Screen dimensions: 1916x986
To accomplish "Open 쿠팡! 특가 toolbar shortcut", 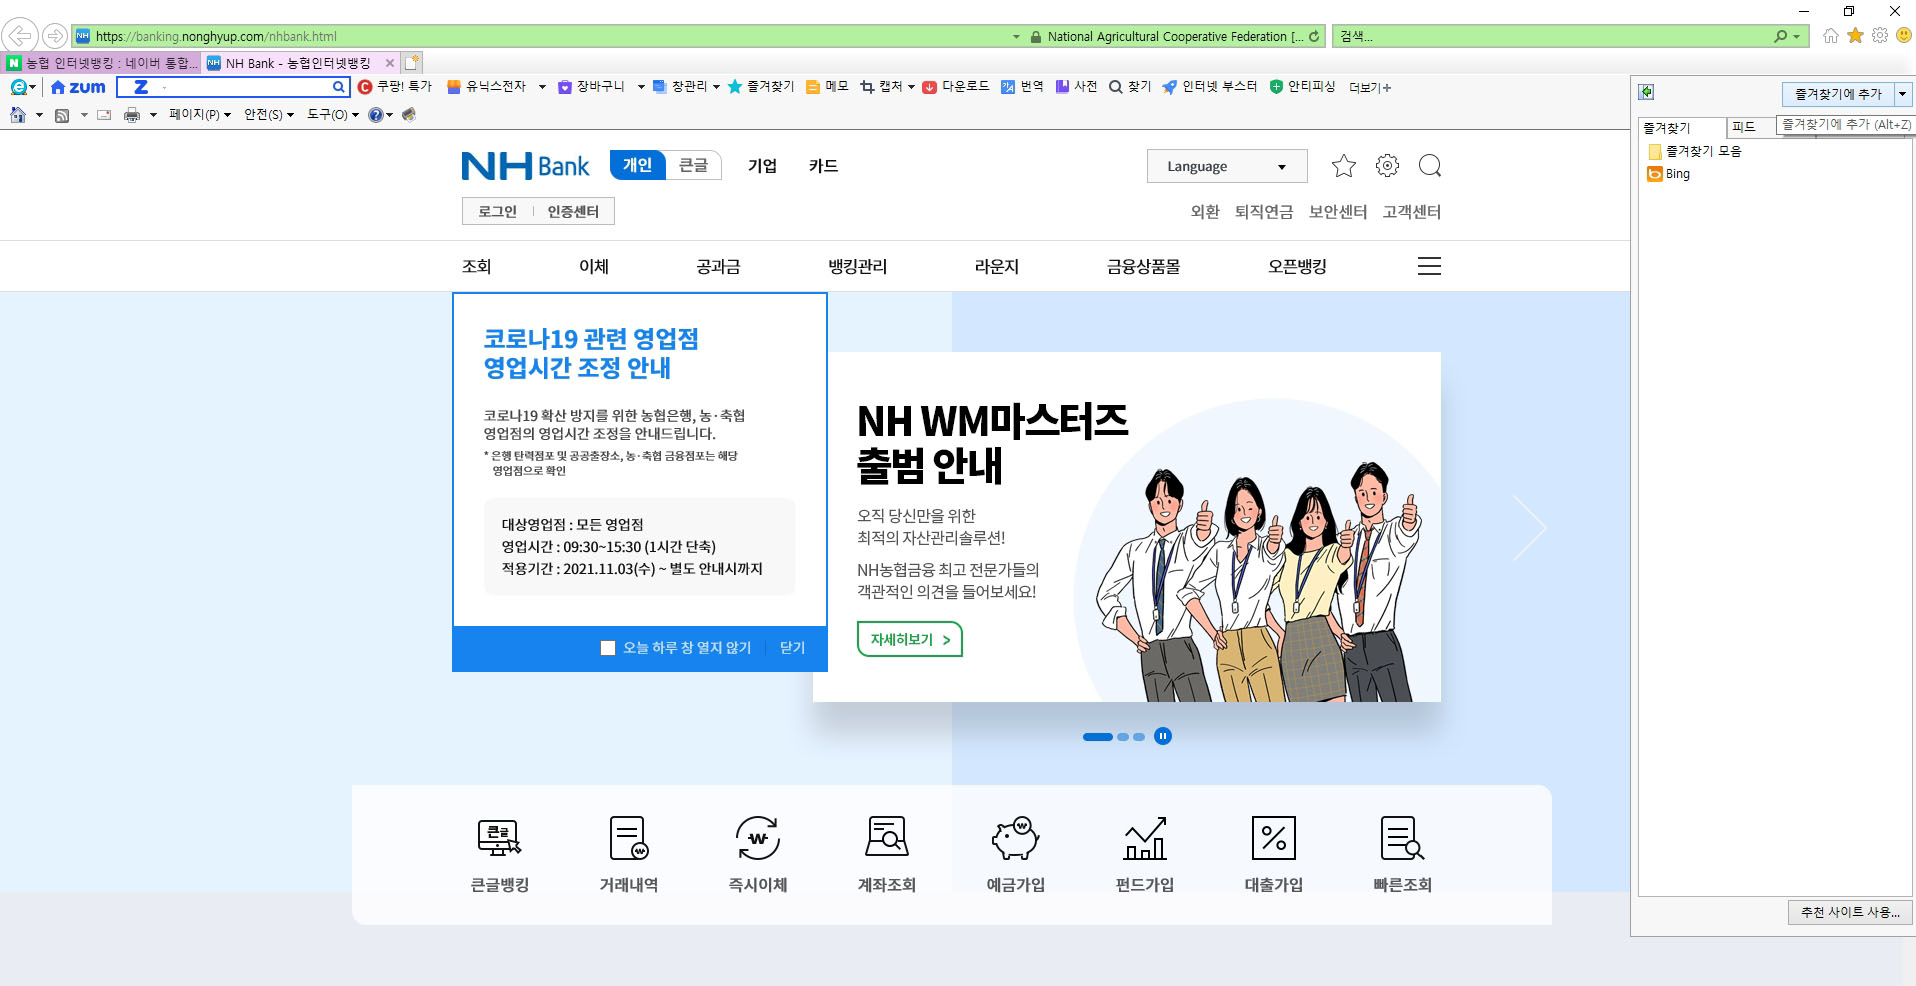I will click(x=395, y=87).
